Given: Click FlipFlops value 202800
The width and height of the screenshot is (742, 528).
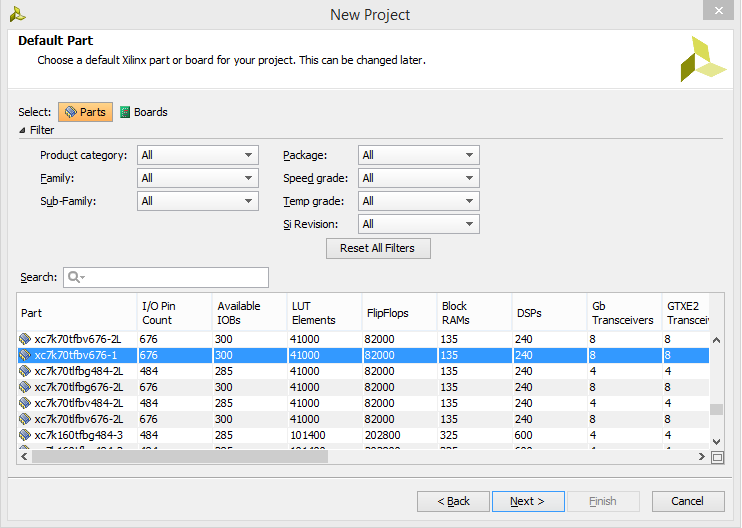Looking at the screenshot, I should point(382,435).
